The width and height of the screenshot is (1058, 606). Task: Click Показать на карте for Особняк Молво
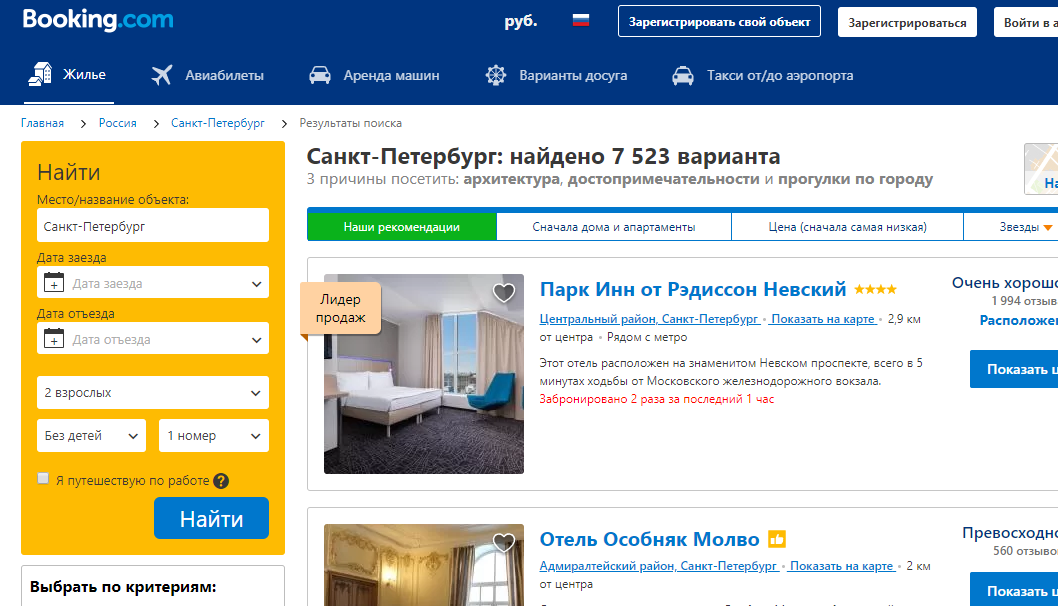tap(841, 566)
